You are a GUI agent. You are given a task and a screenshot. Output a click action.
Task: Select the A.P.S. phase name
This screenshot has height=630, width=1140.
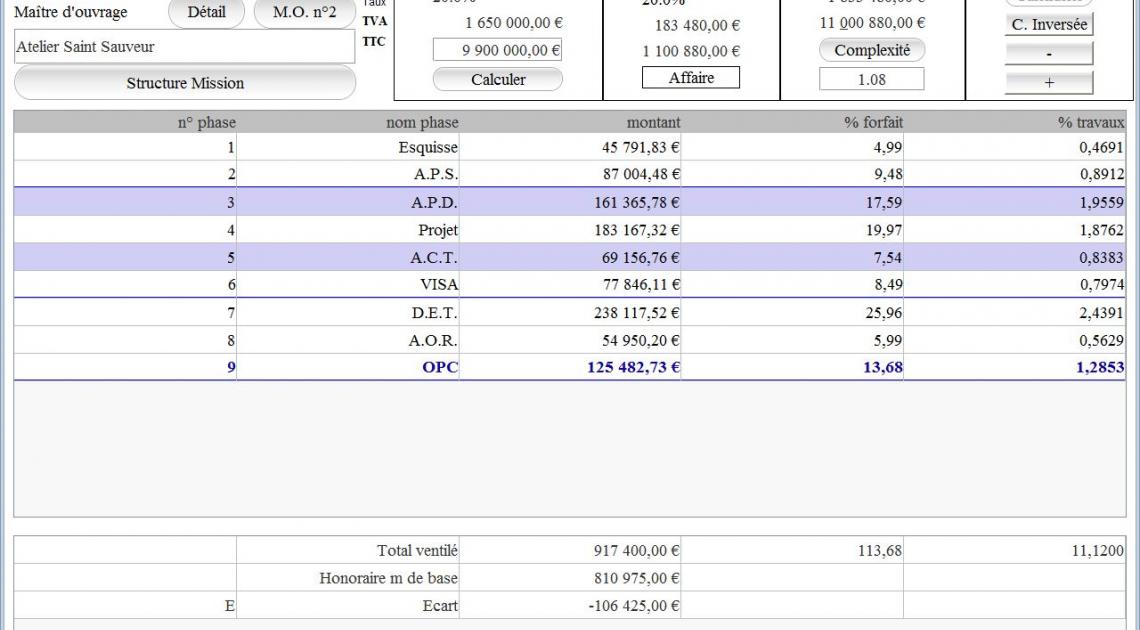tap(436, 174)
